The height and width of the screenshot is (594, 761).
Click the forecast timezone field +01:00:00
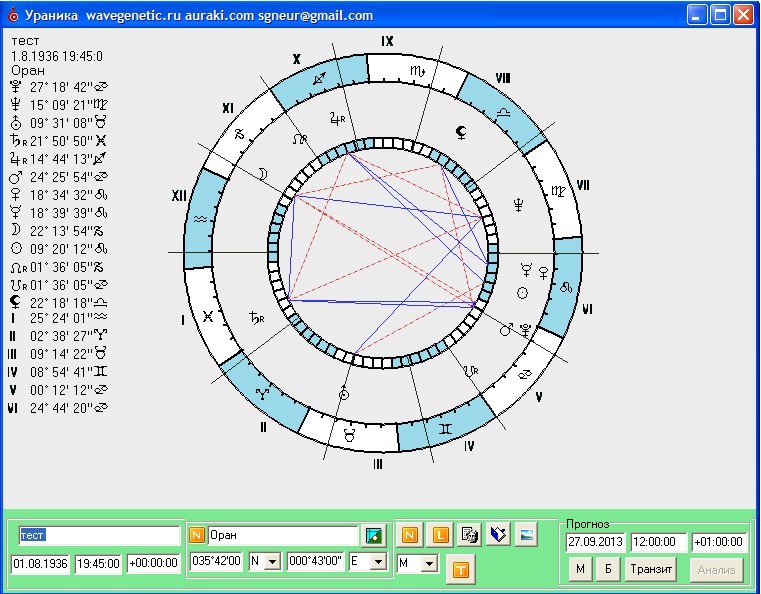(x=718, y=542)
